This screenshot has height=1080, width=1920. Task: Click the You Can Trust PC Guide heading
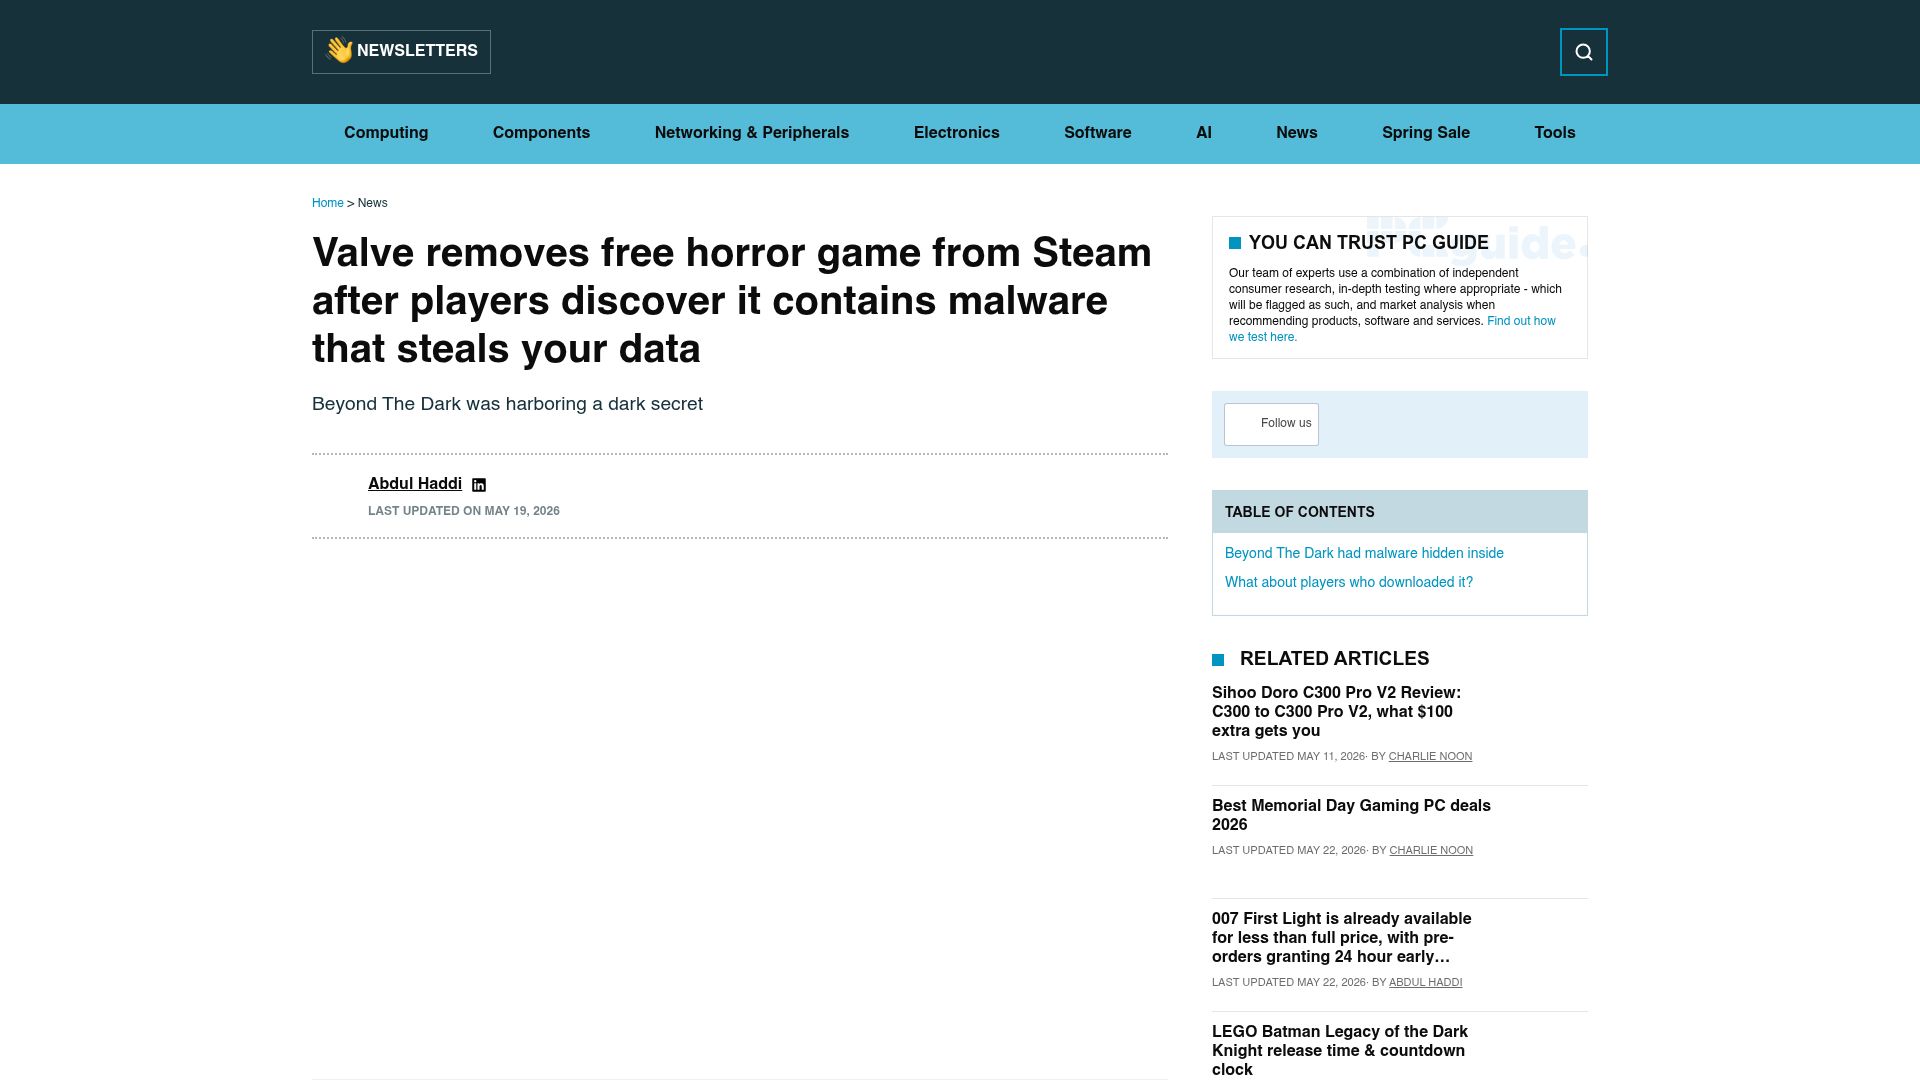1368,243
